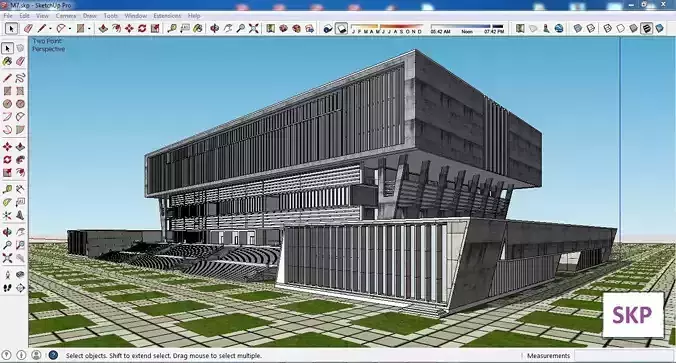Open the Arc tool dropdown arrow
676x363 pixels.
click(x=70, y=29)
